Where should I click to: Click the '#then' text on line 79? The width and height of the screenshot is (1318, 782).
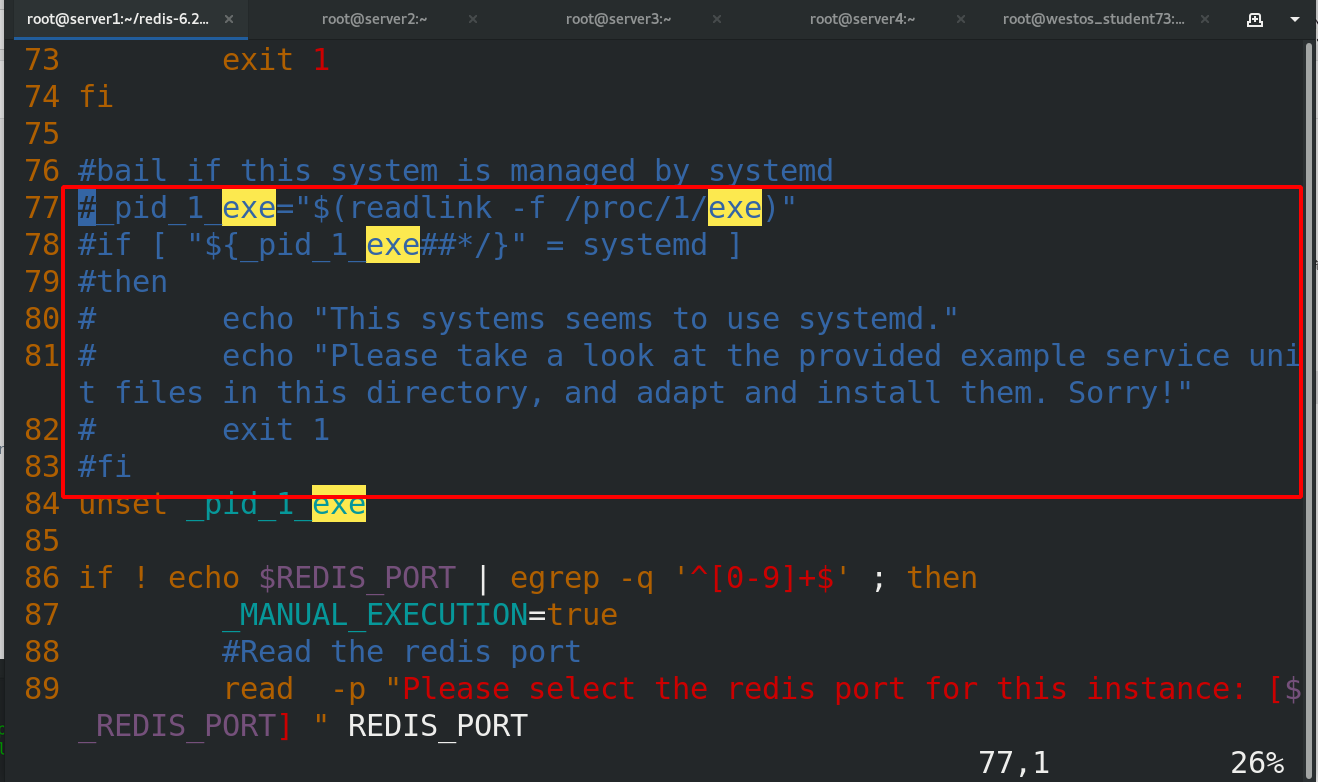point(123,282)
